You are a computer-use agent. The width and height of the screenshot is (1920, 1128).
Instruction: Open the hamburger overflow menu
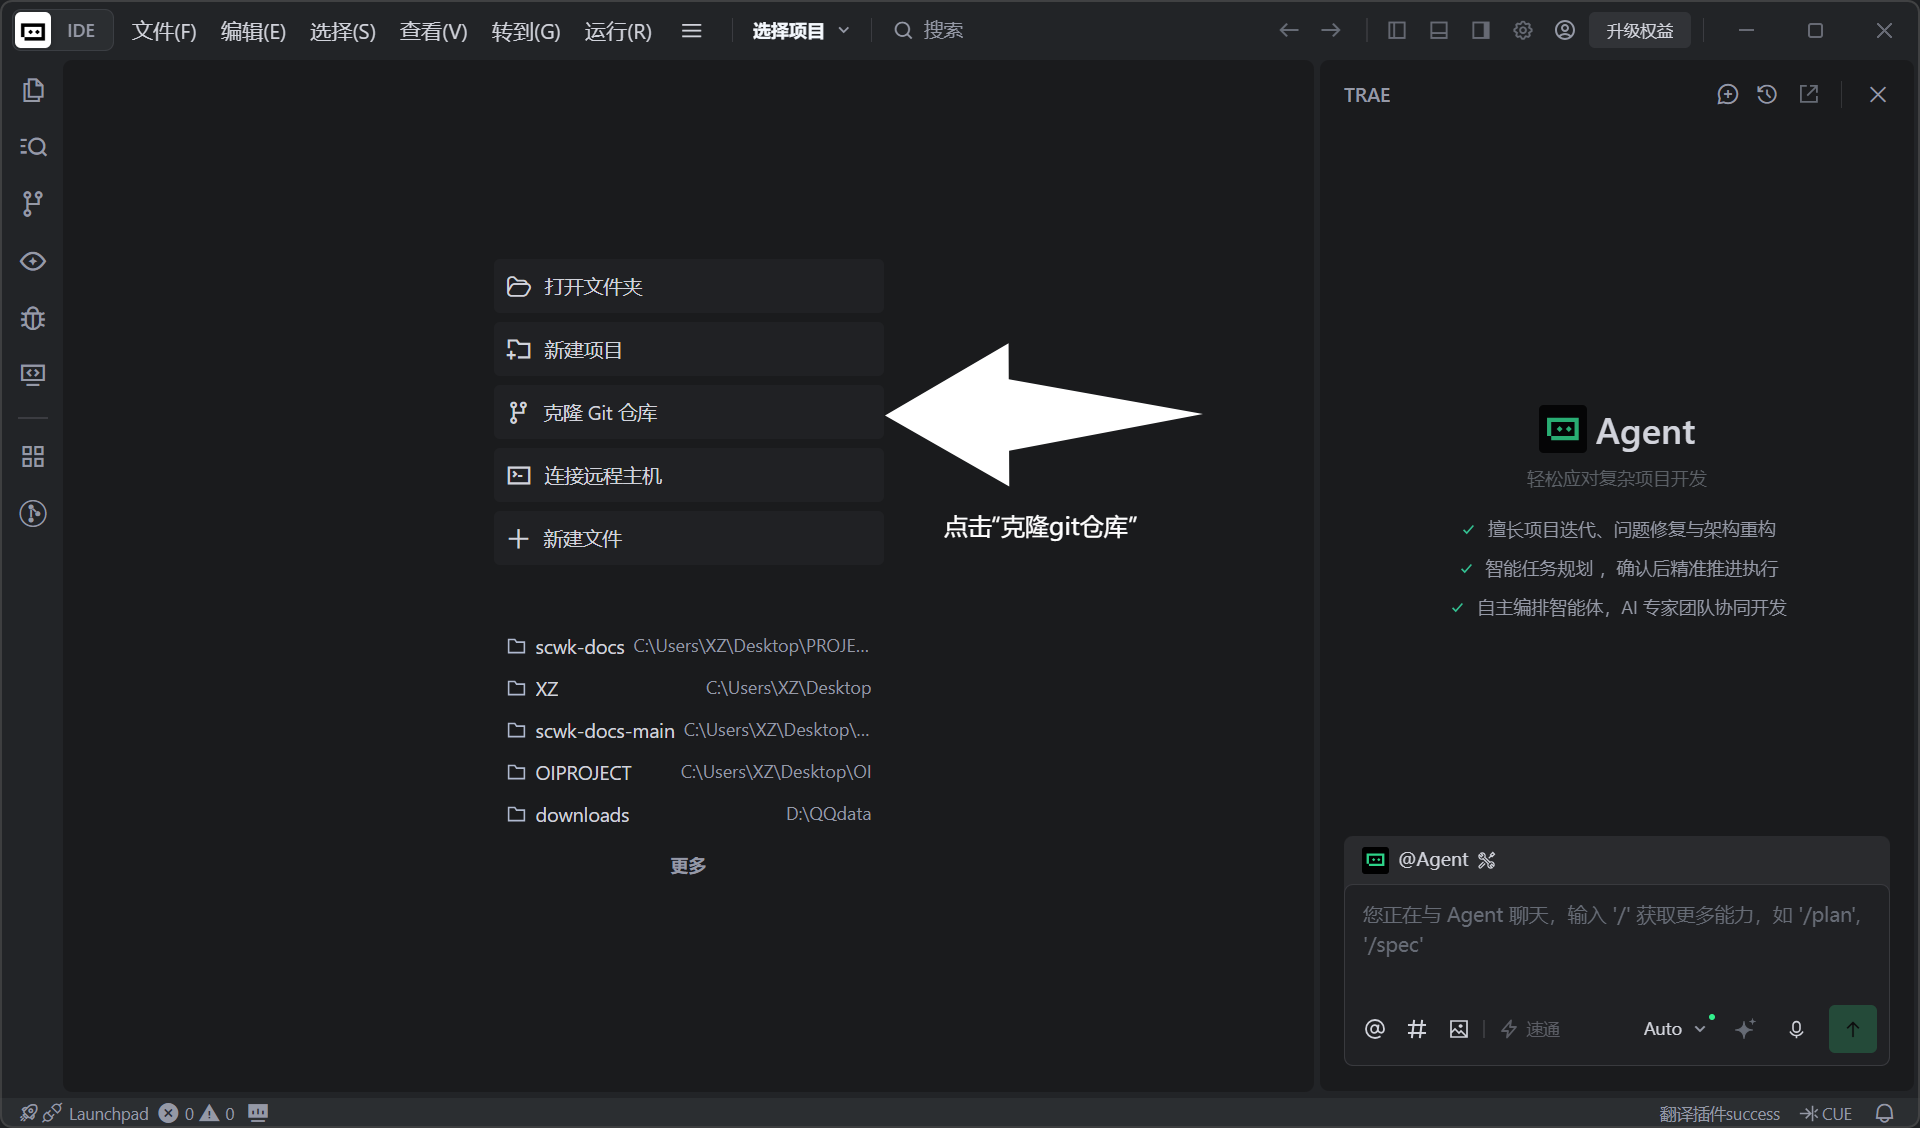point(691,31)
